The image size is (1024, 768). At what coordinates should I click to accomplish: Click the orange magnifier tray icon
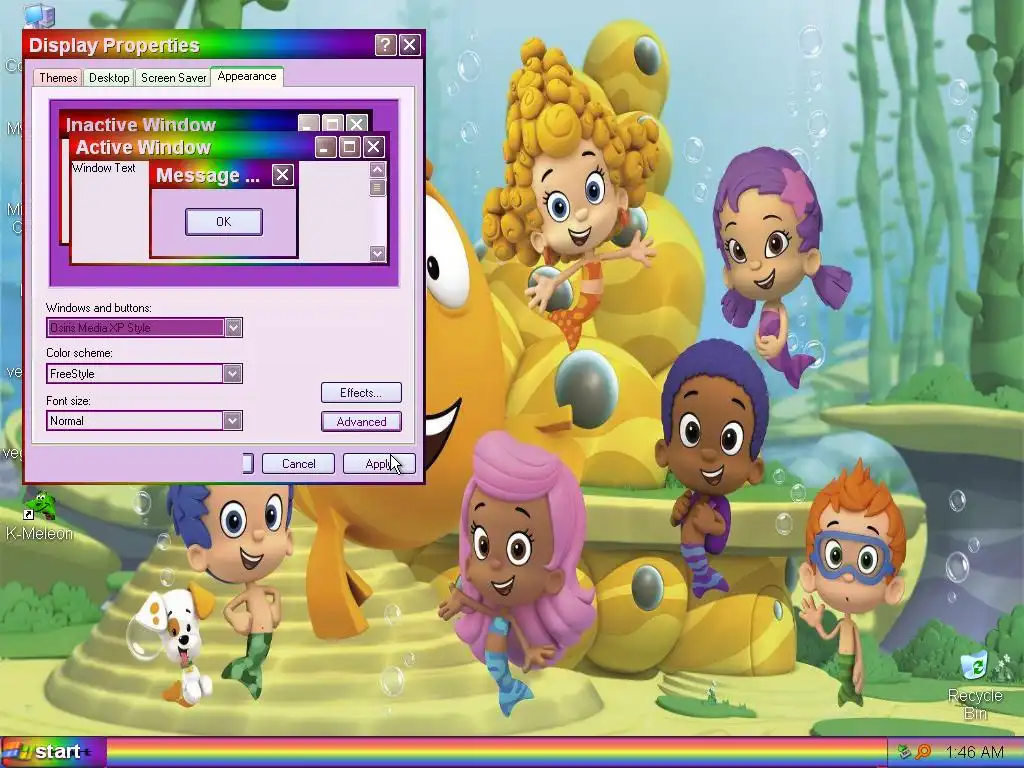pos(923,752)
